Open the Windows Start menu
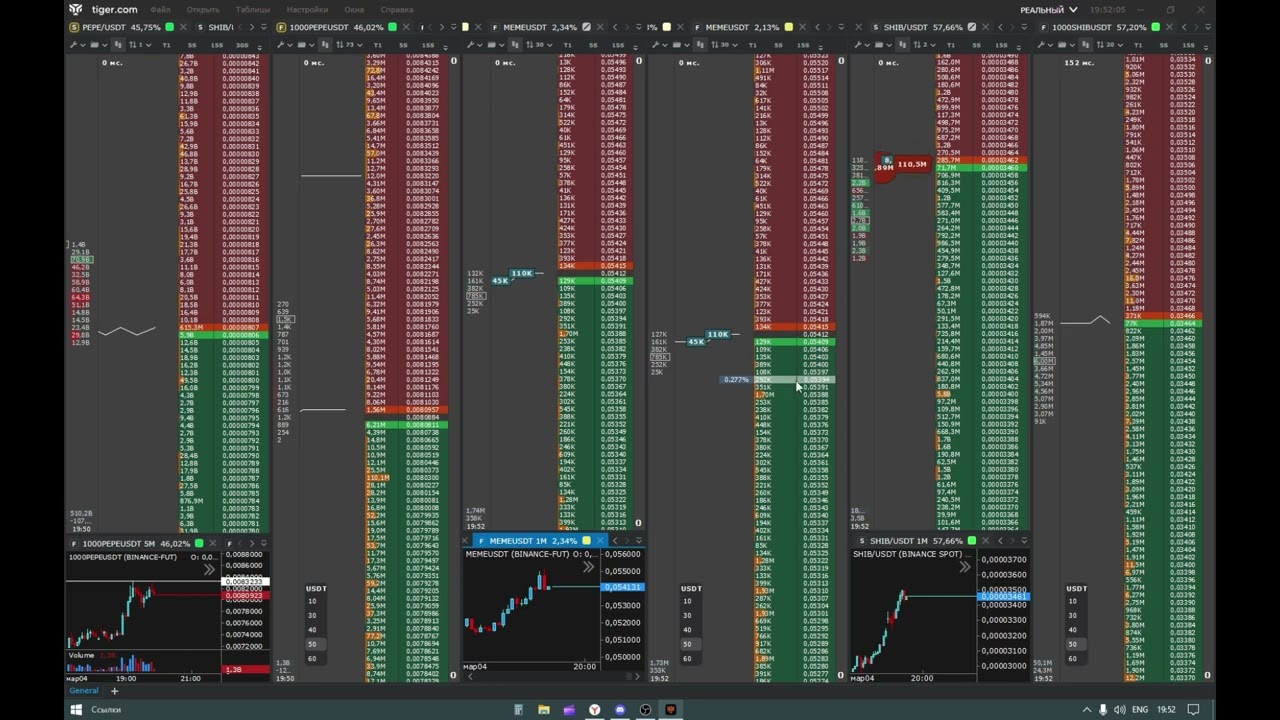Screen dimensions: 1280x720 coord(75,709)
